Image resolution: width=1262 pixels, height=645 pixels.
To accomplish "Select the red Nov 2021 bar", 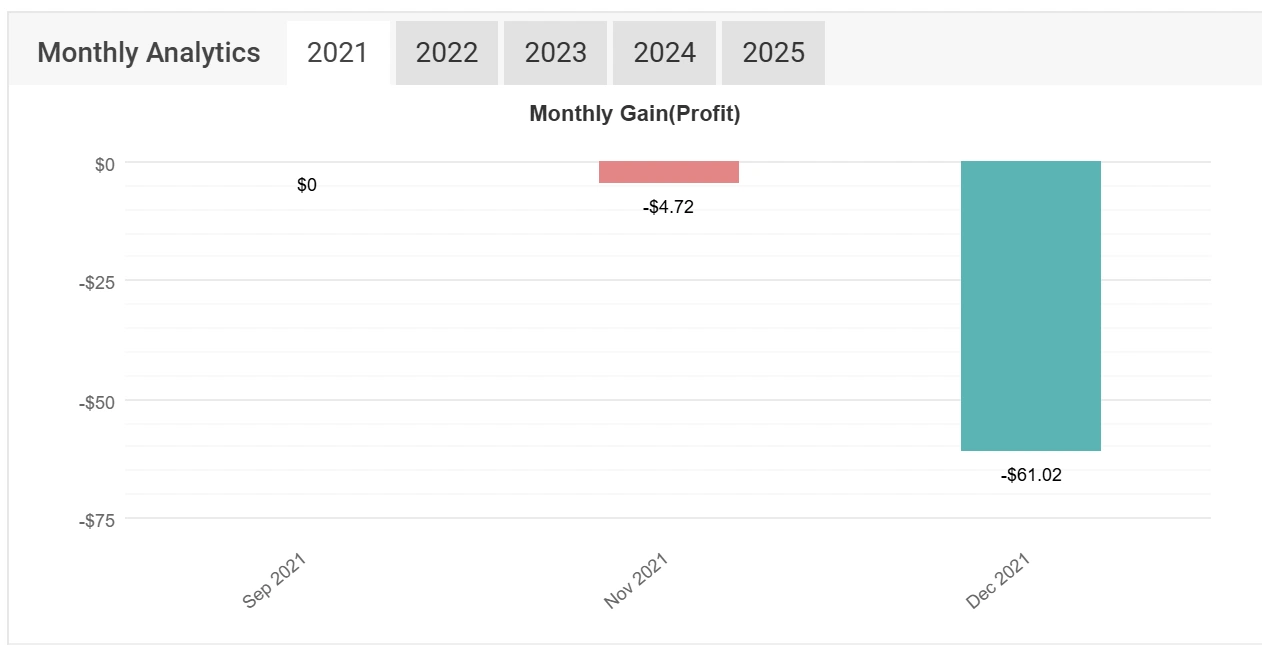I will coord(668,172).
